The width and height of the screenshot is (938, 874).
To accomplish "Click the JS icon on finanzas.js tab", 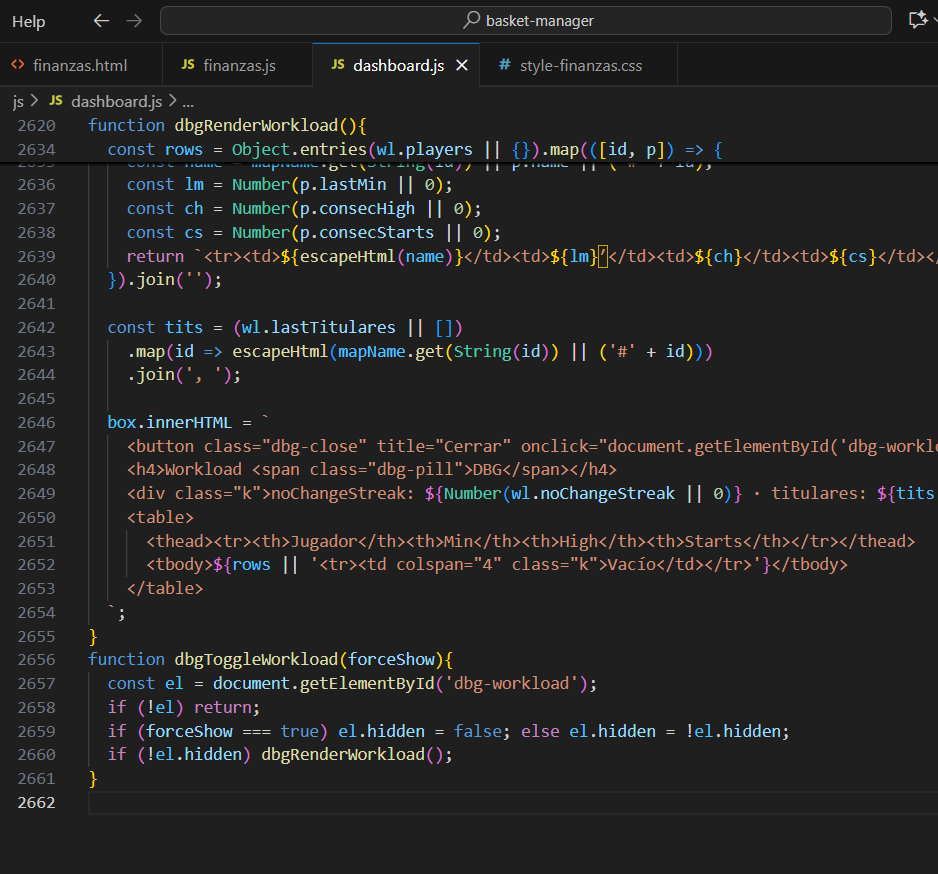I will [x=188, y=65].
